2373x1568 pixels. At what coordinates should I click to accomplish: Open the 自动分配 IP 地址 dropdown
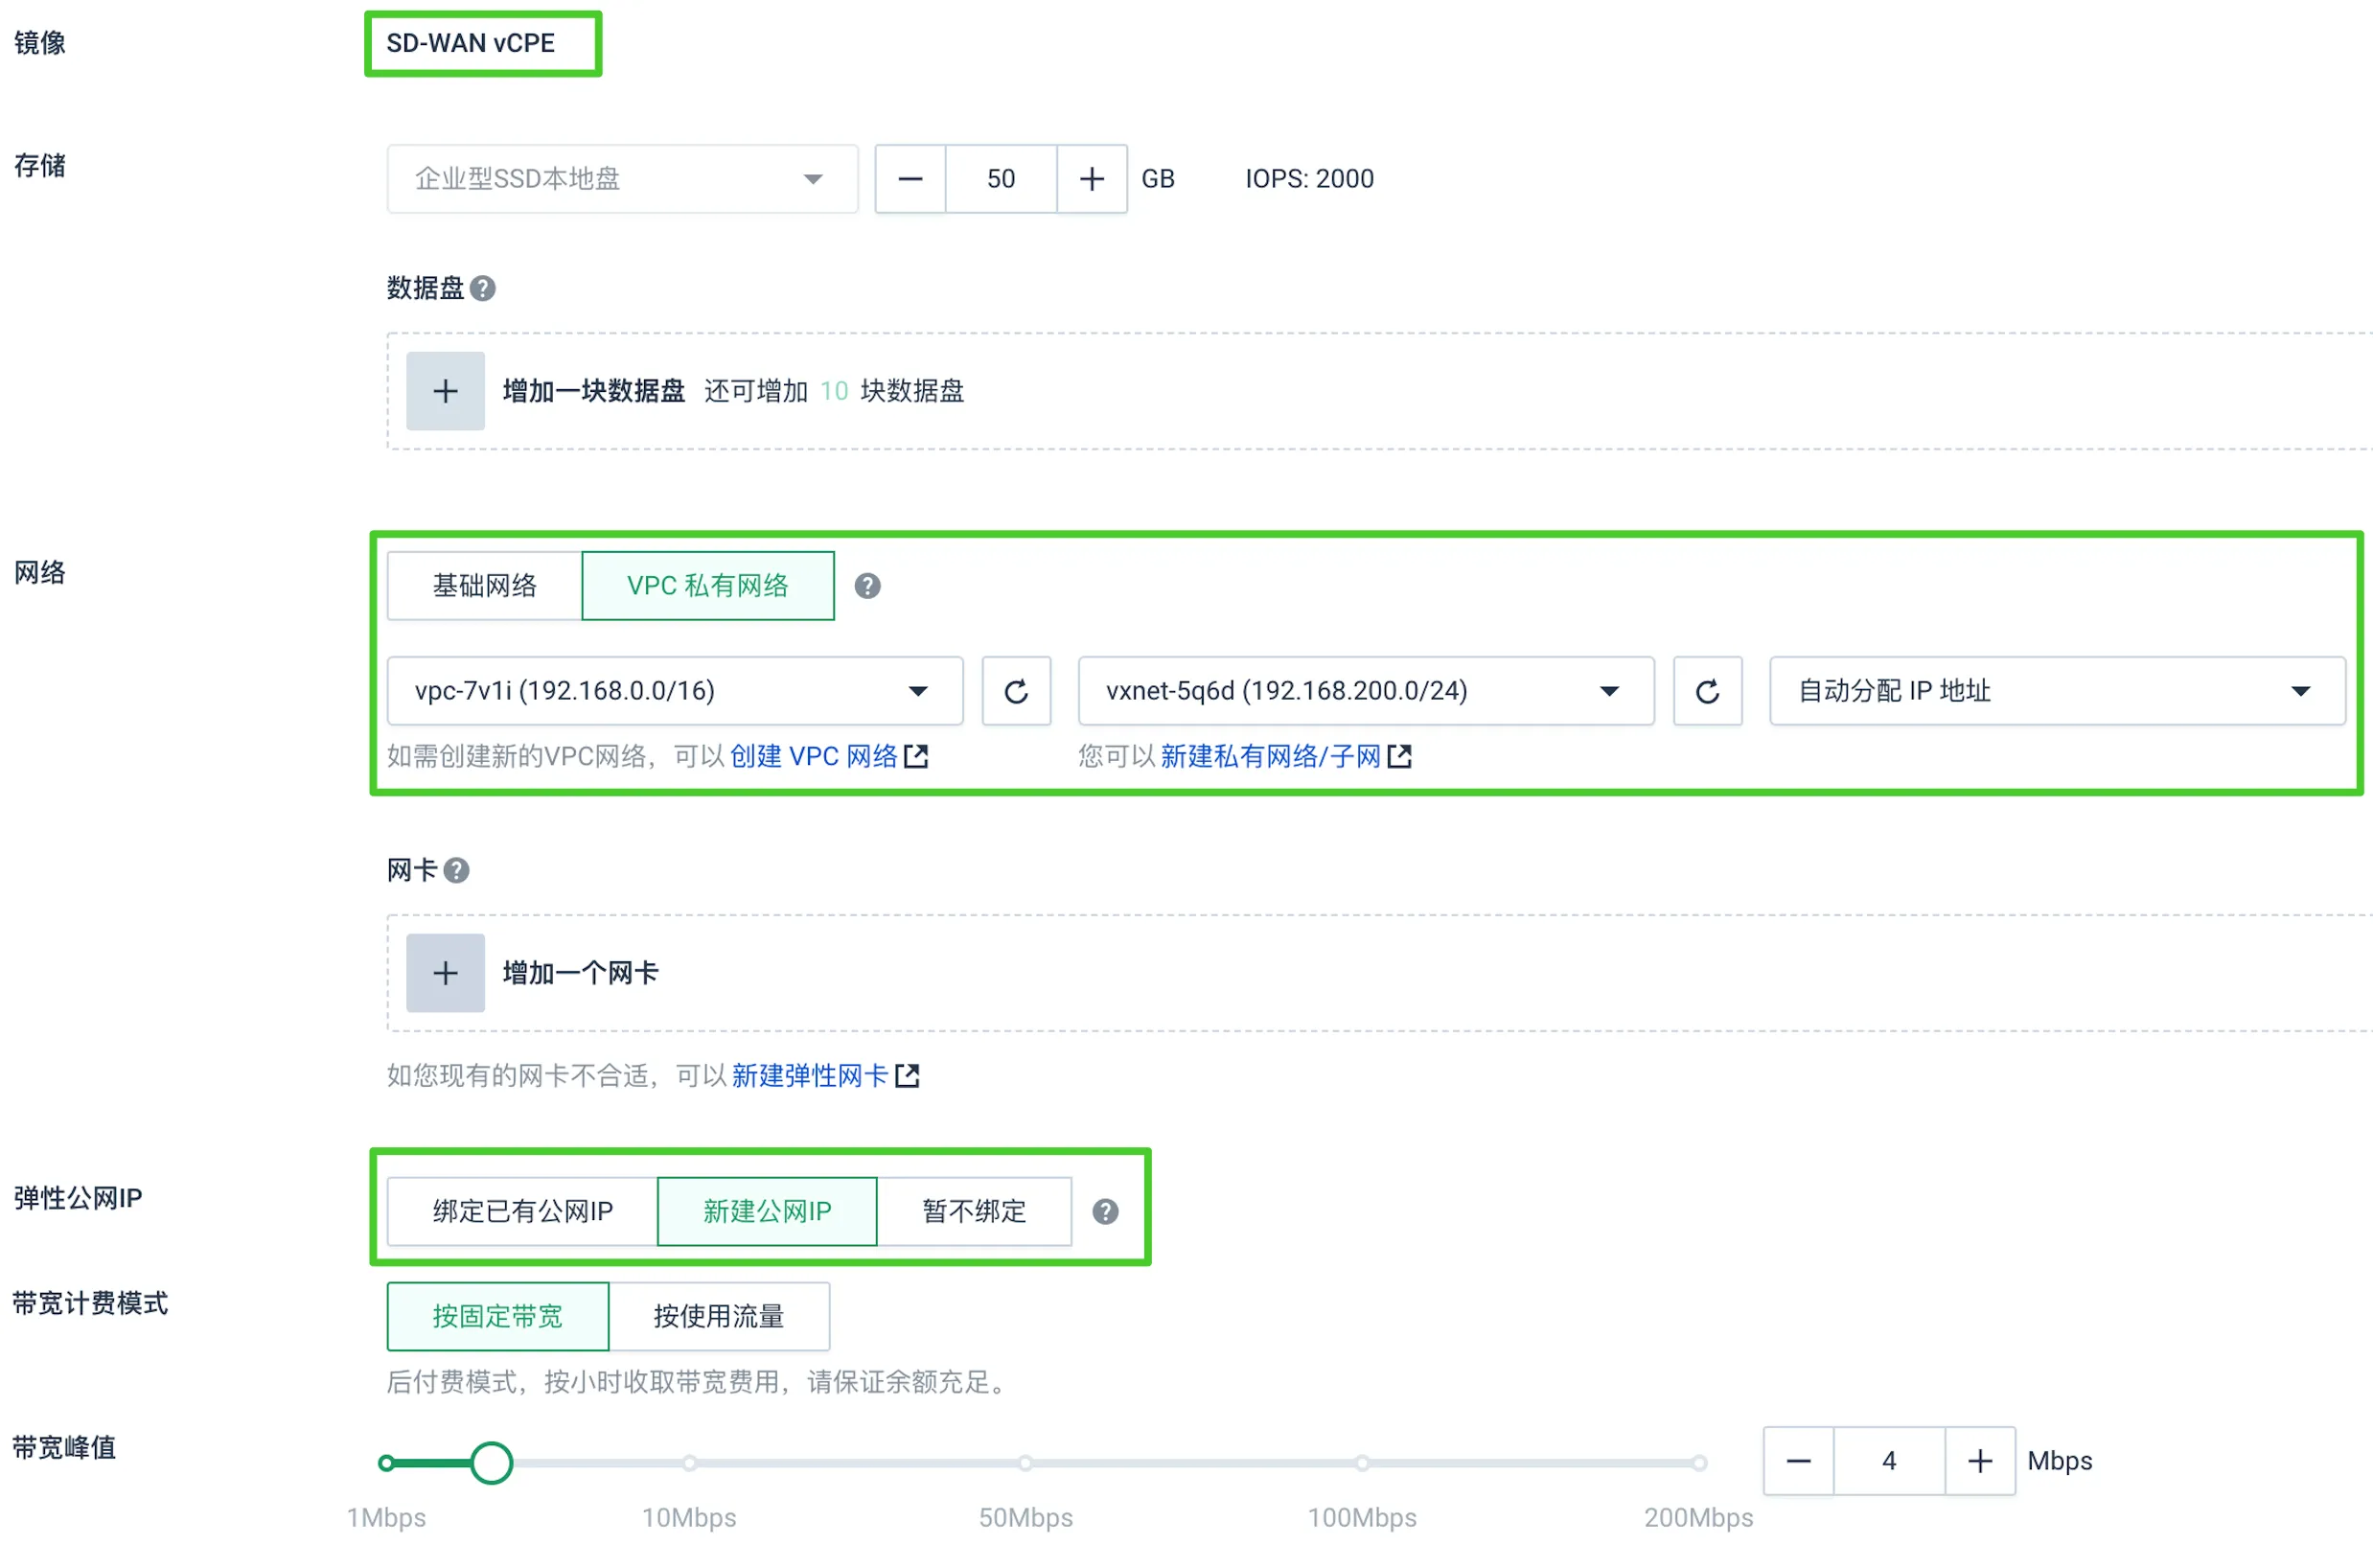tap(2058, 691)
